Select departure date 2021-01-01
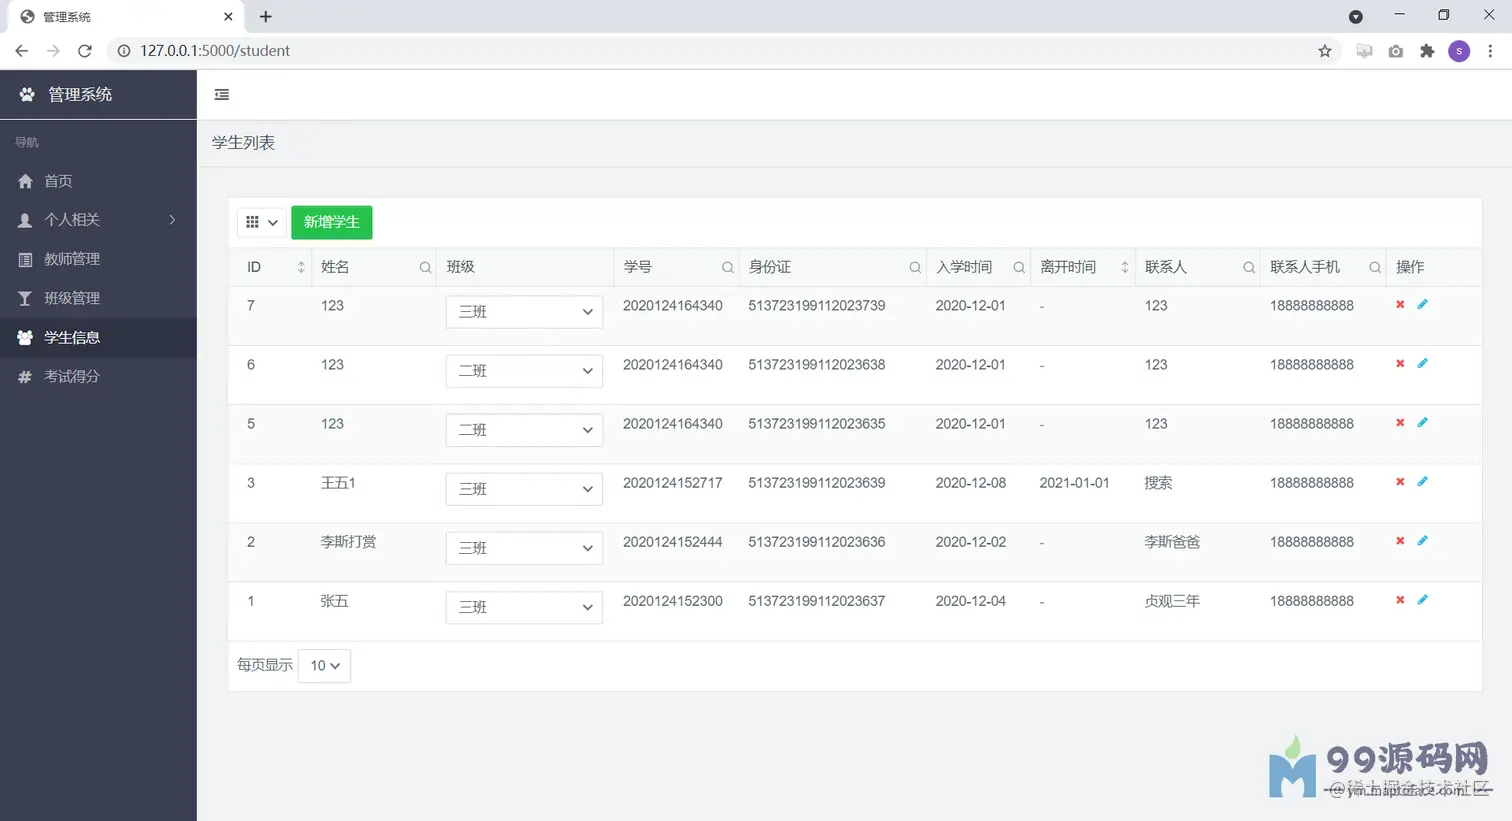Image resolution: width=1512 pixels, height=821 pixels. (1074, 483)
